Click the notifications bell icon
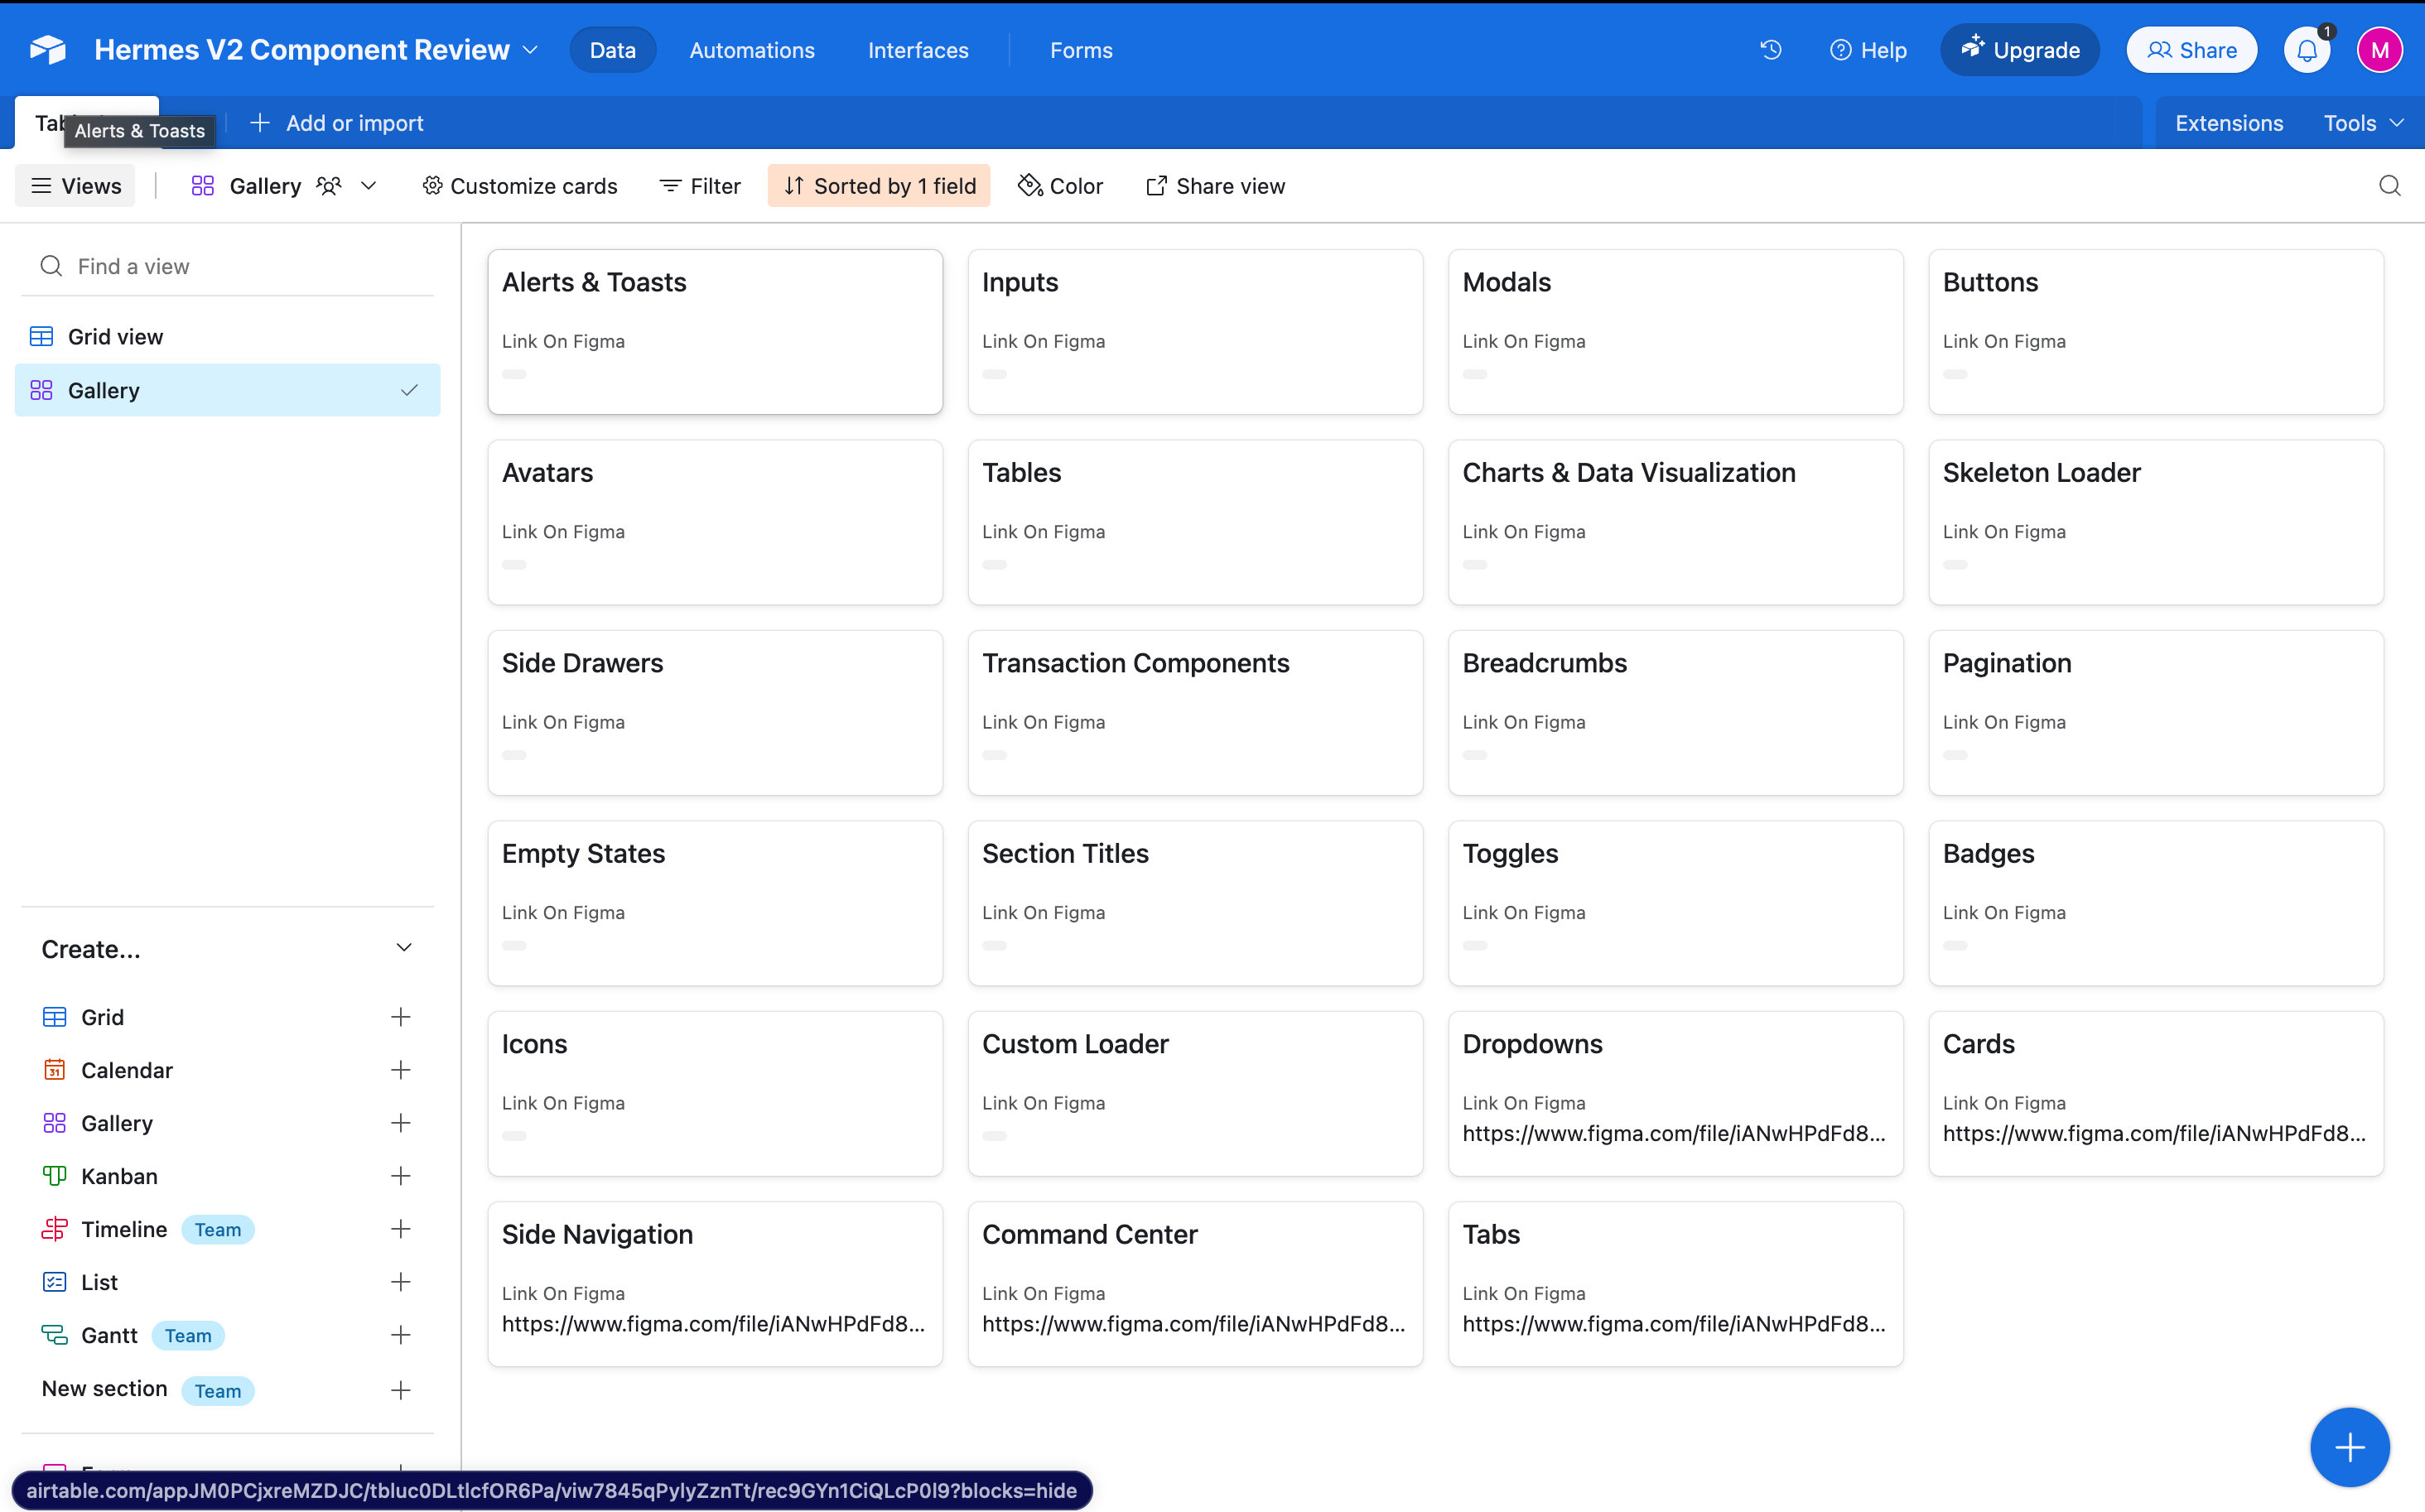 pyautogui.click(x=2306, y=50)
